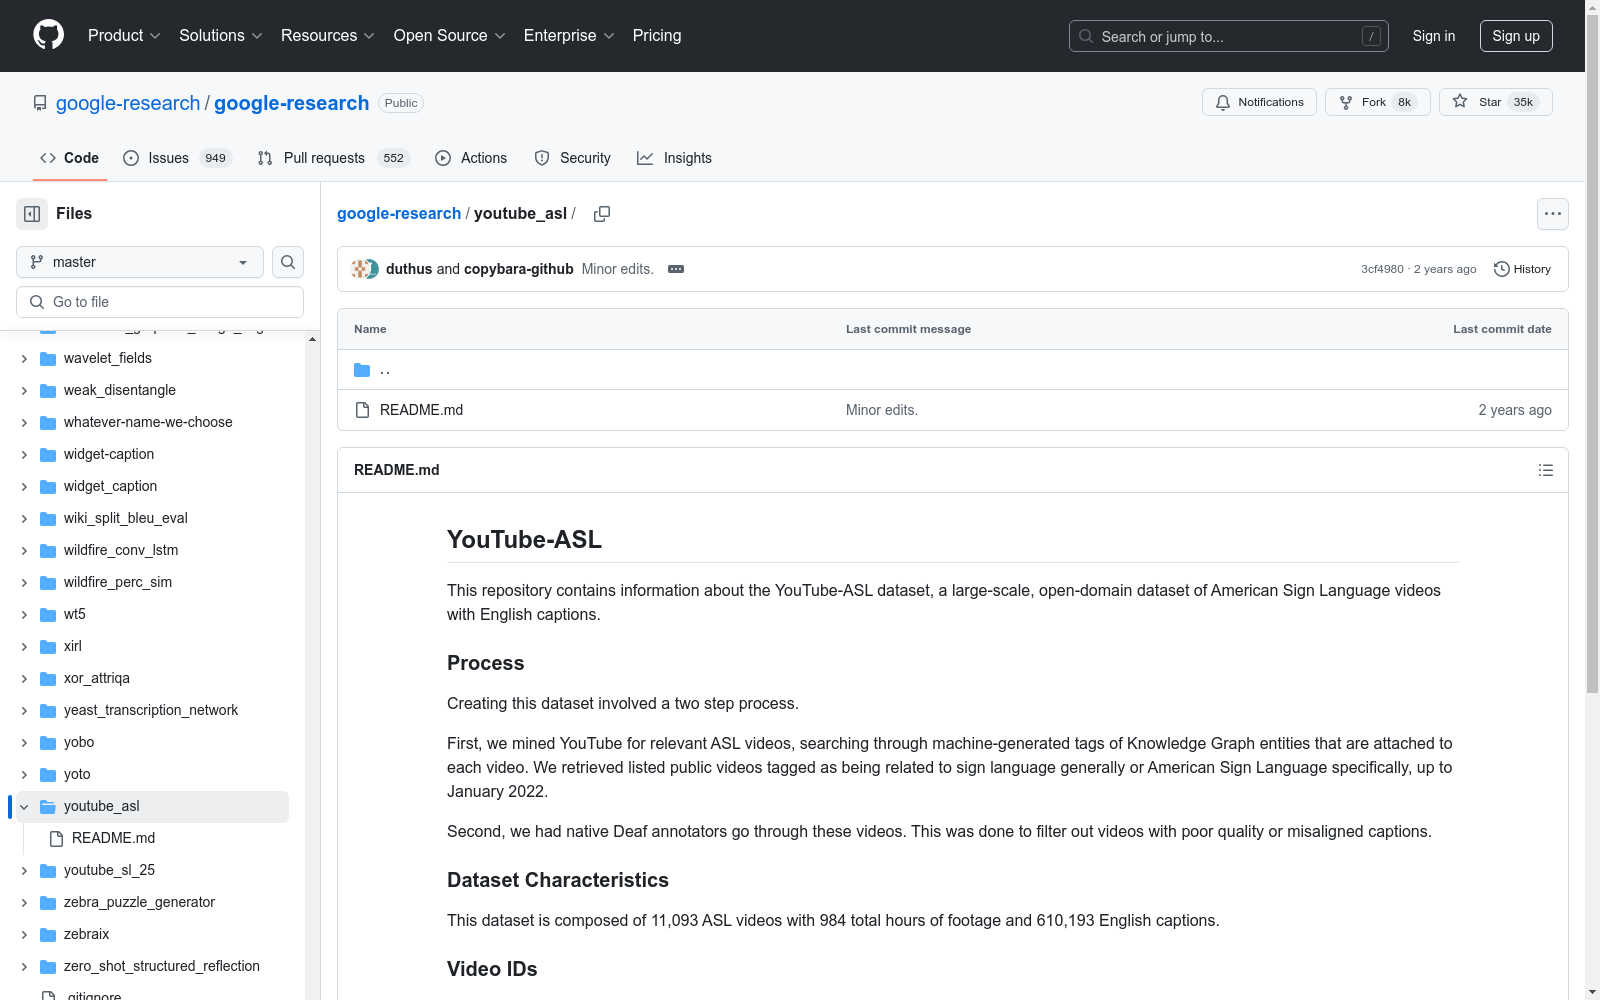Switch to the Security tab

point(572,158)
